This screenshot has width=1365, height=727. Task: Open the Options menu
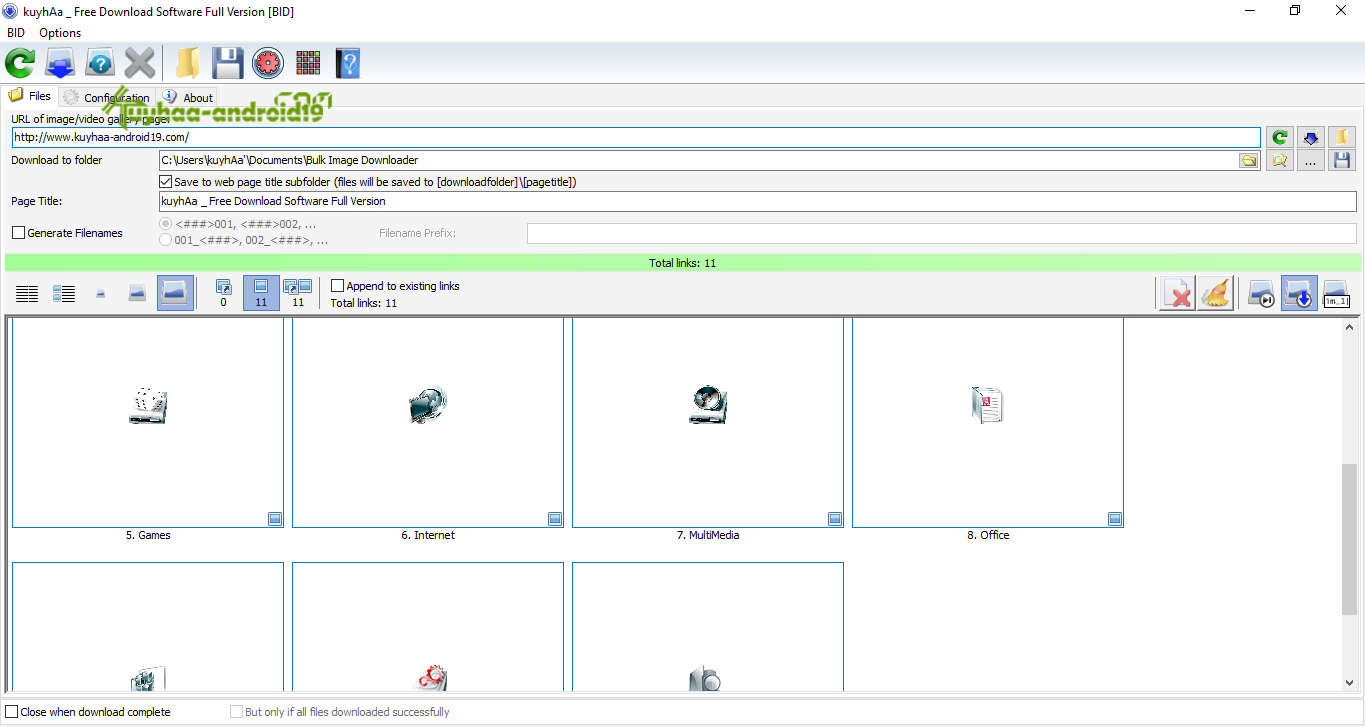[60, 33]
